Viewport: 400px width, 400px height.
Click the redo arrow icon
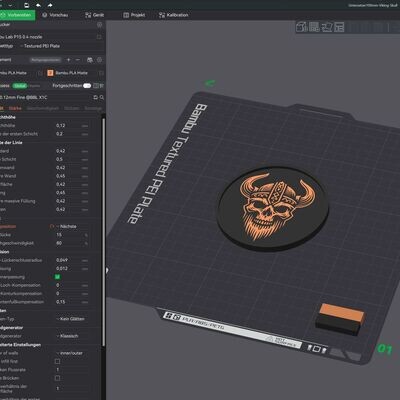[50, 5]
